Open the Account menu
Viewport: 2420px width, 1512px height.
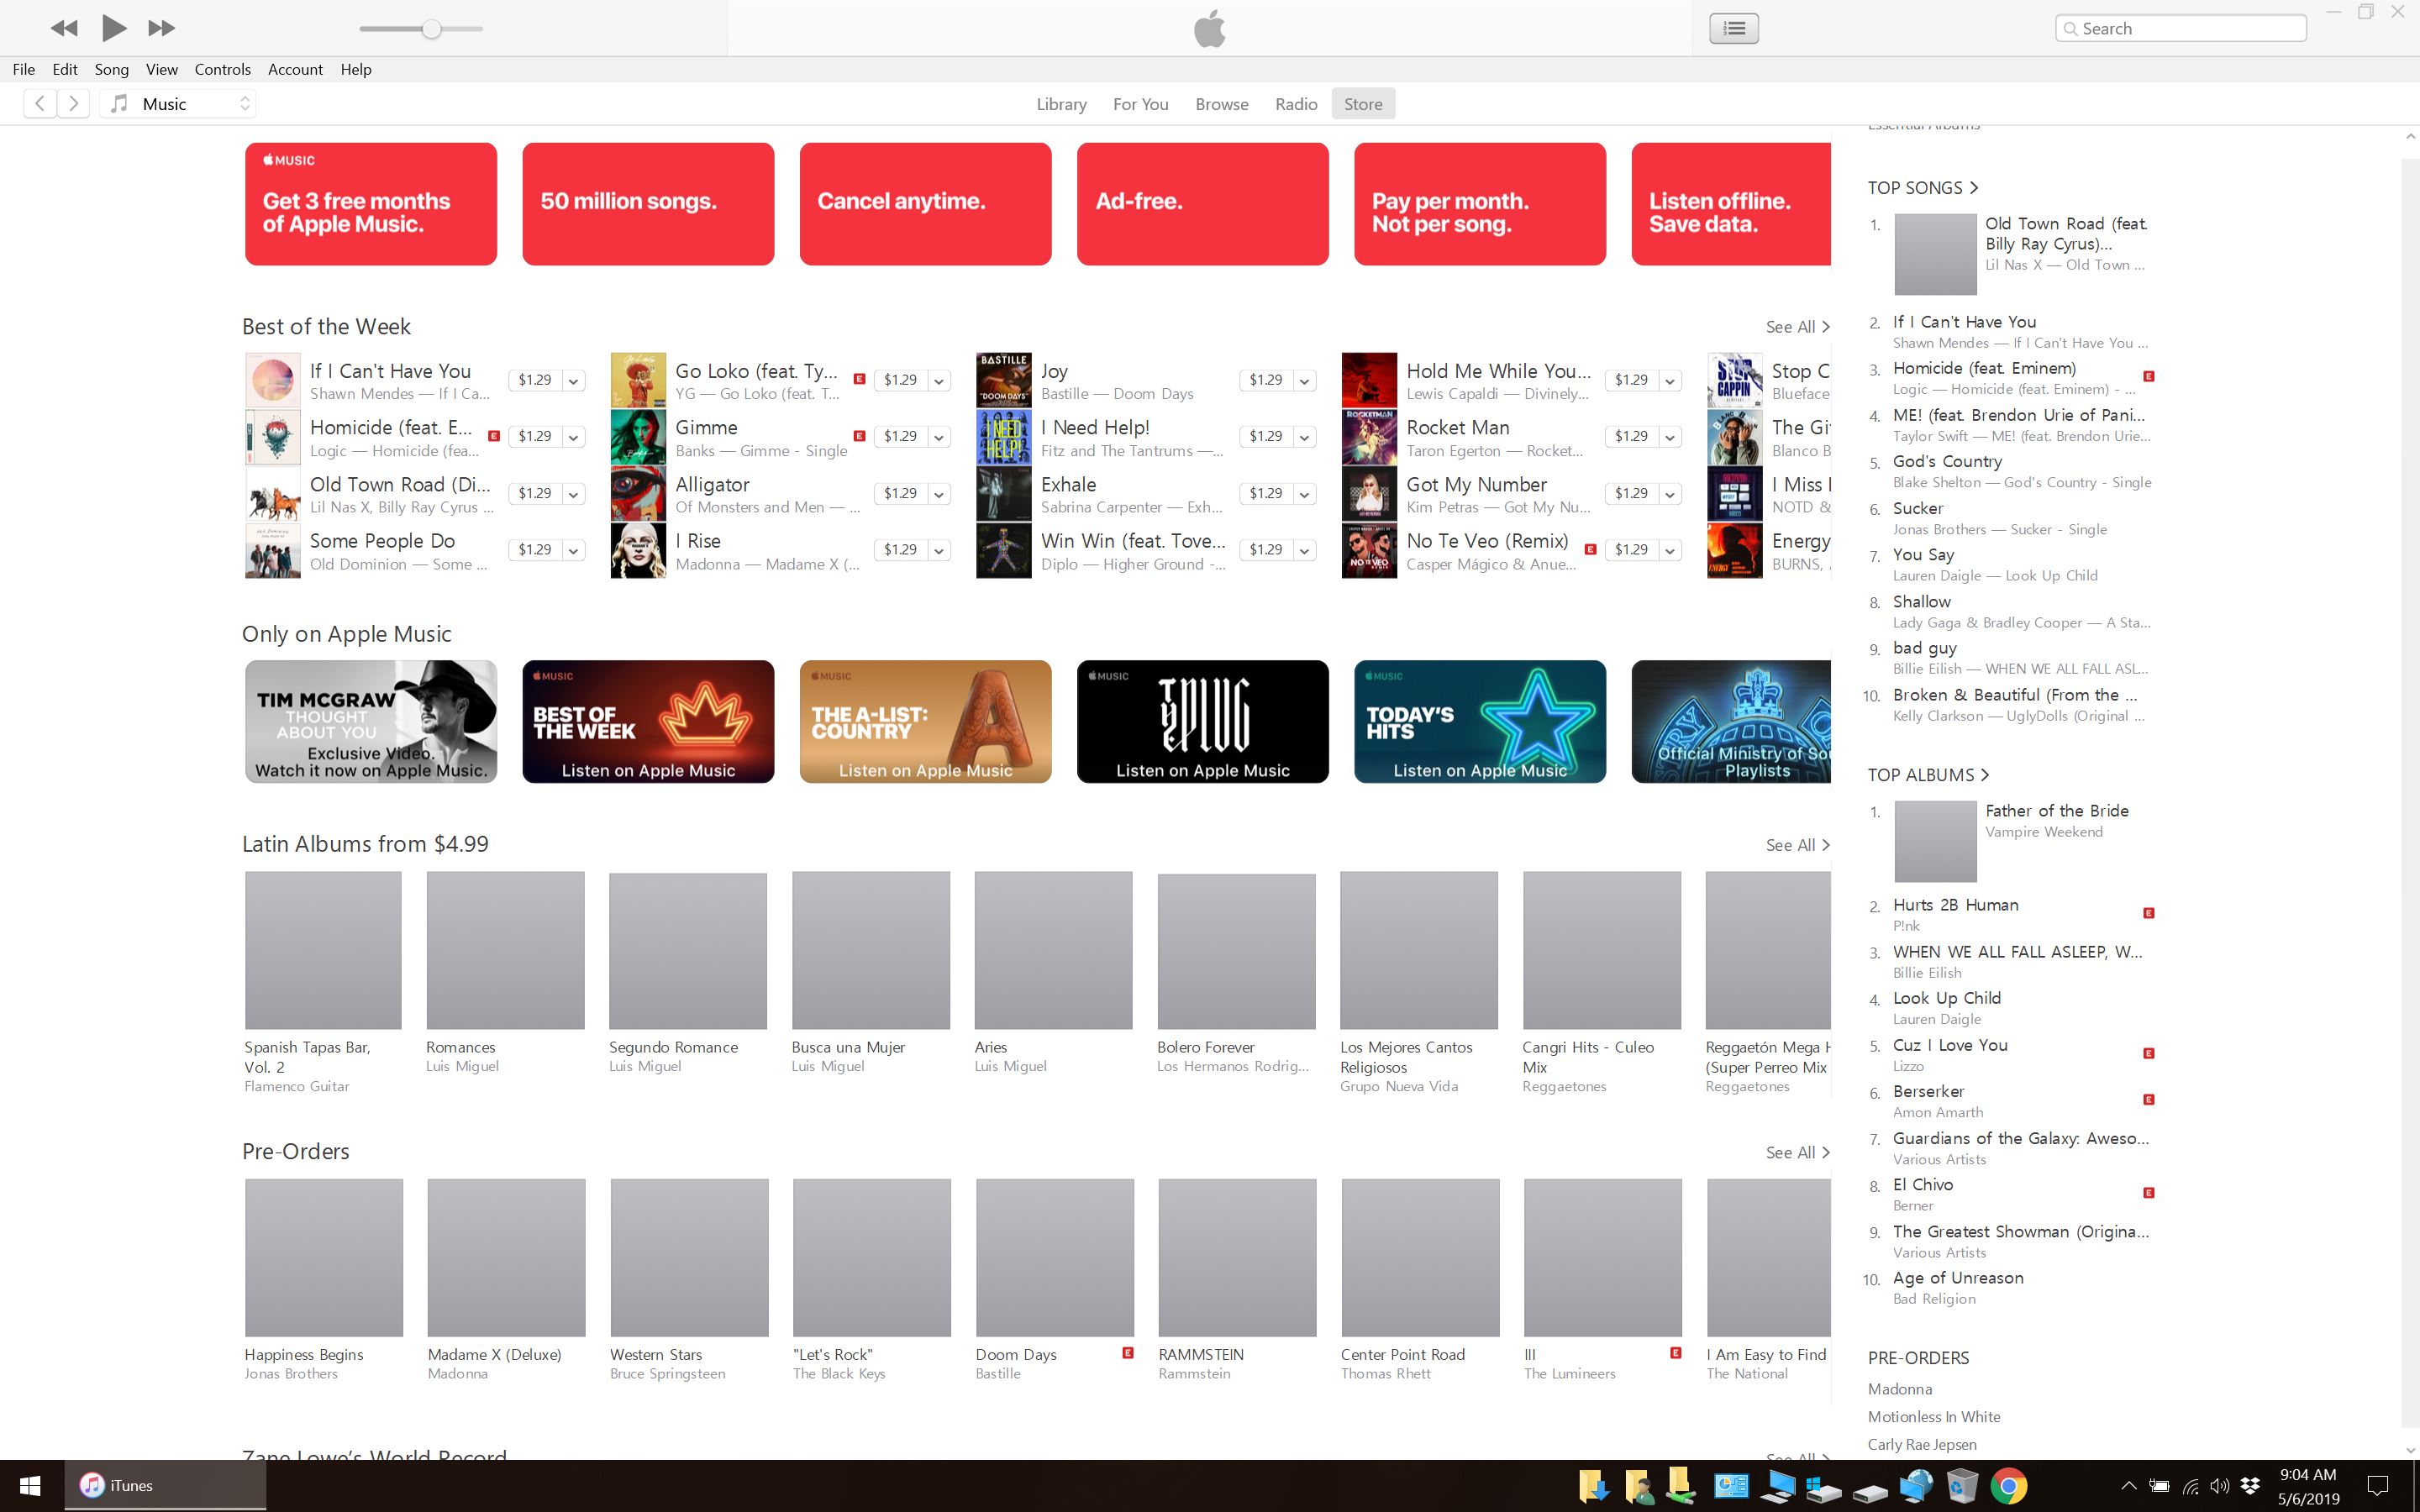(295, 69)
